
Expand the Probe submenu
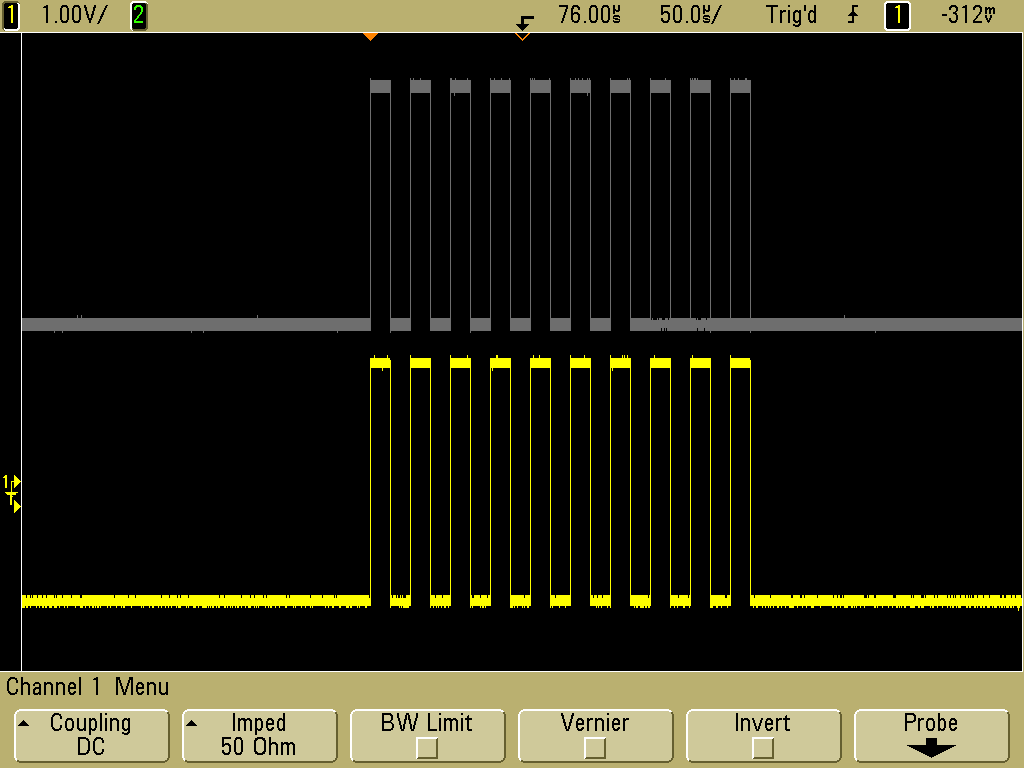coord(930,735)
